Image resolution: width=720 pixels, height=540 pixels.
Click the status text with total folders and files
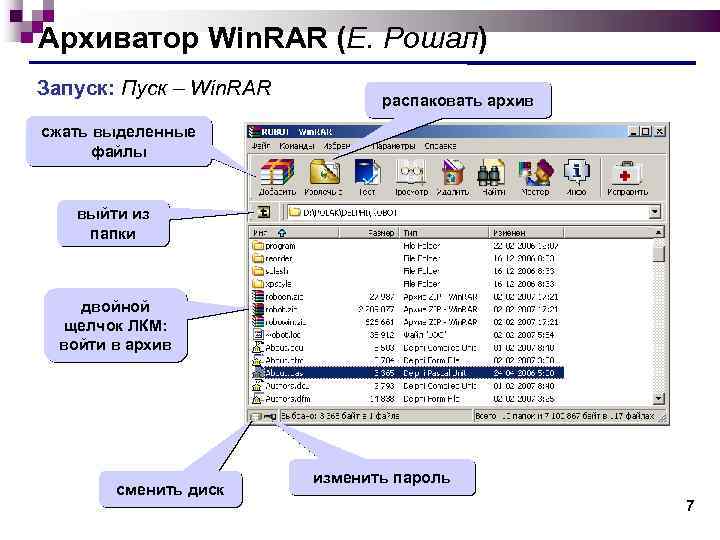click(x=564, y=416)
